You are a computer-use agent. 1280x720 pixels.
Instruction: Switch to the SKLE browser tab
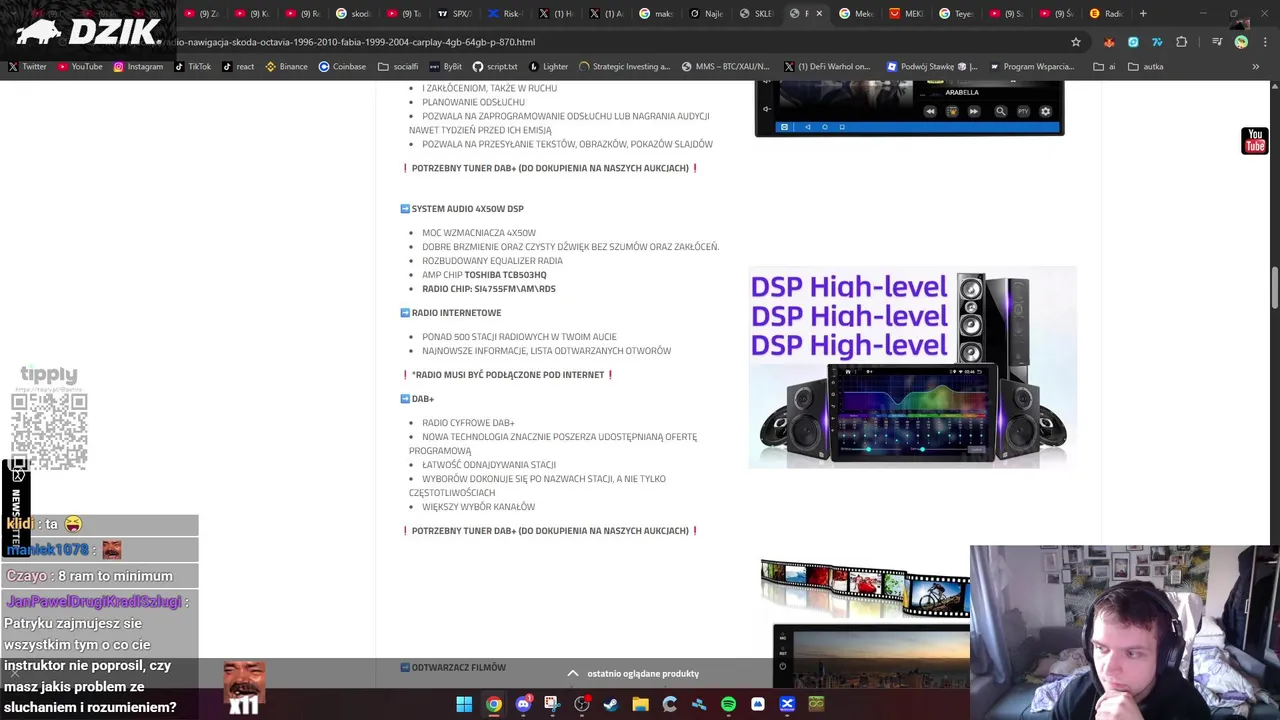tap(756, 14)
